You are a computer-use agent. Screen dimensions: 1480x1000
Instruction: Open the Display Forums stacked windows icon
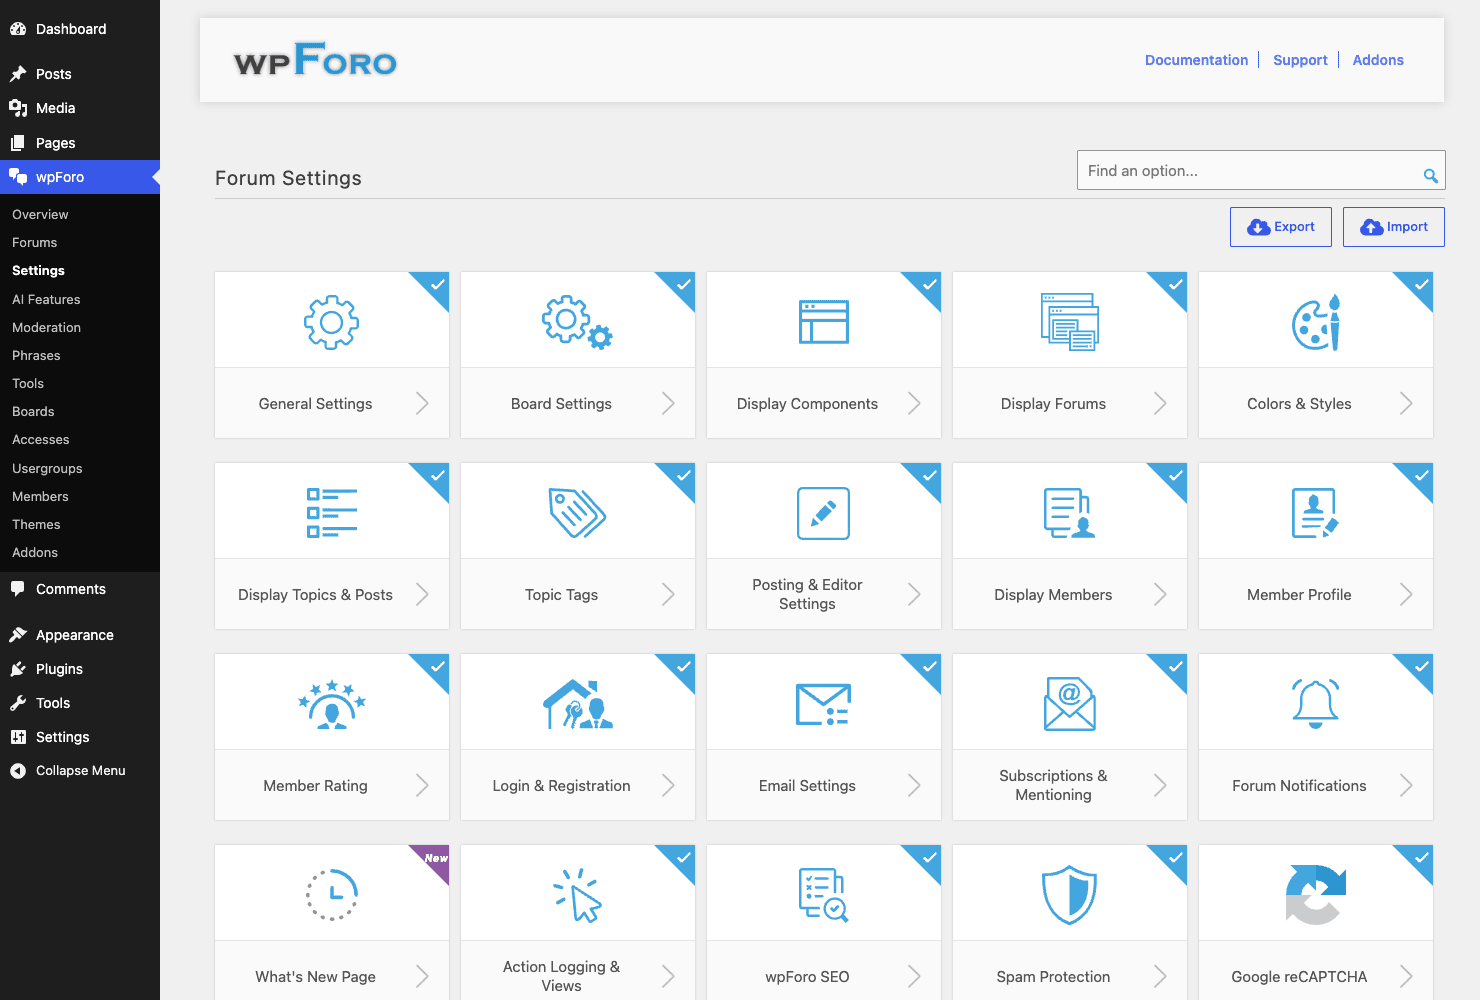coord(1070,322)
